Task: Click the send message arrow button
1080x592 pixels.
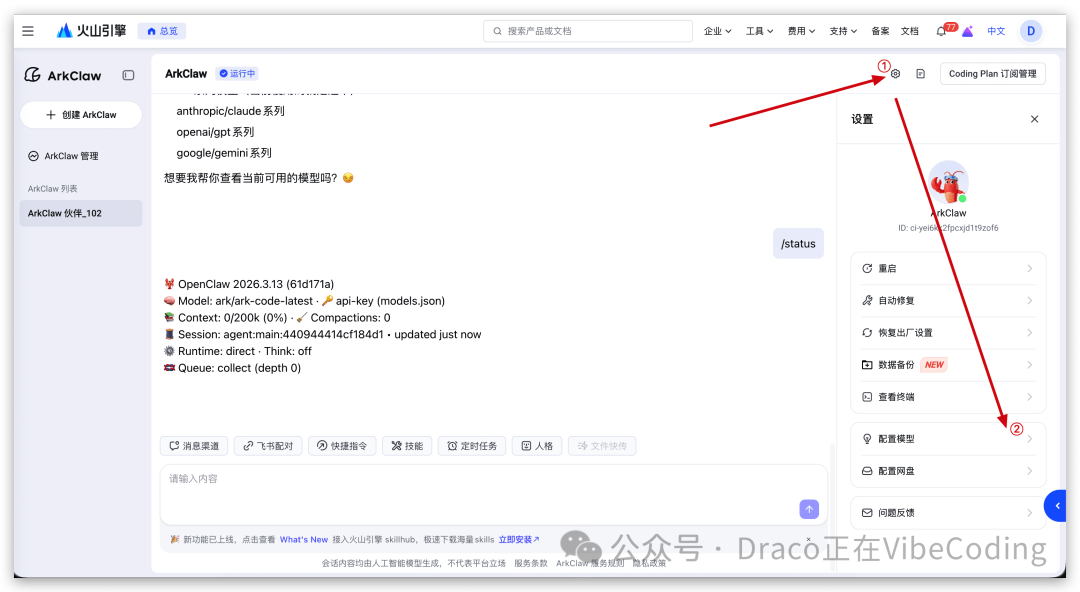Action: (x=808, y=509)
